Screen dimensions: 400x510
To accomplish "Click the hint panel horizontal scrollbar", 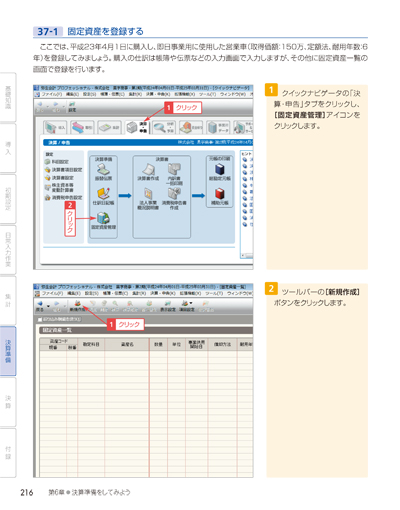I will [247, 256].
